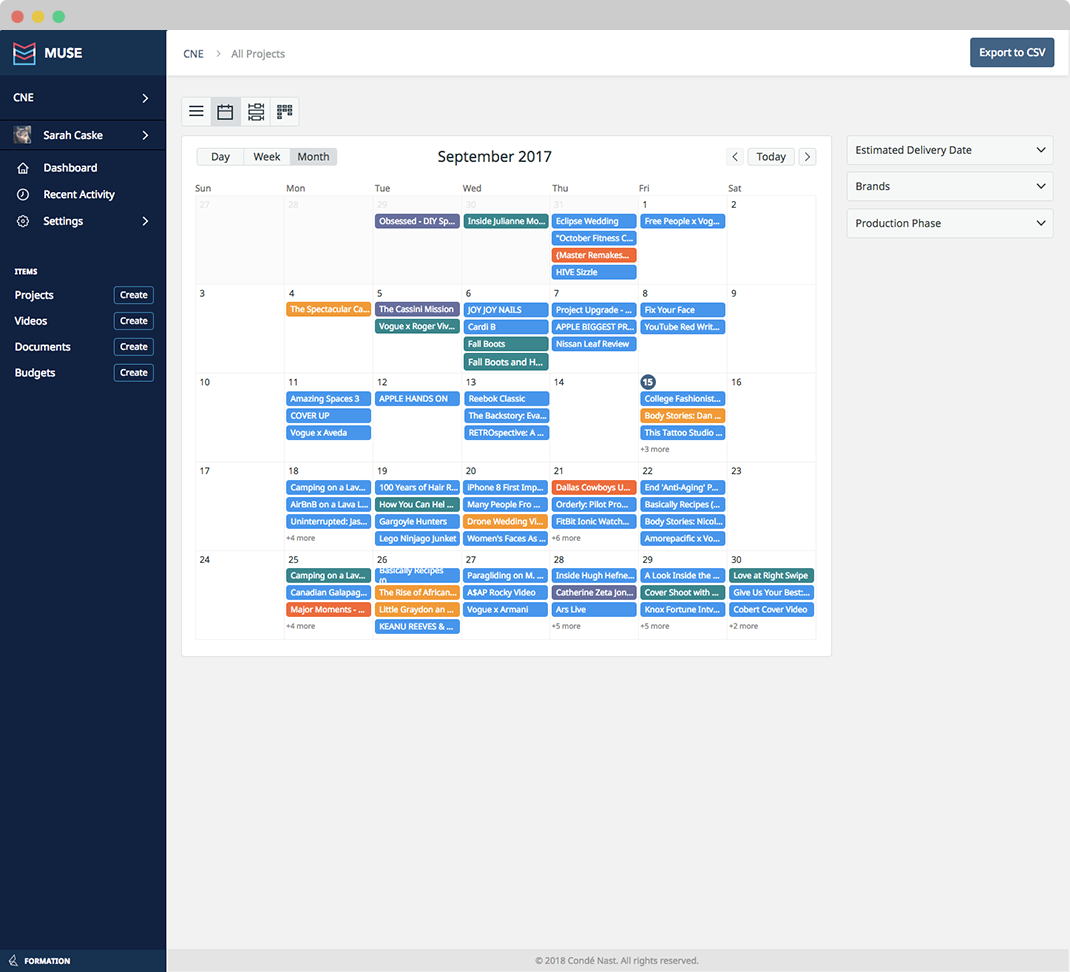Open the Brands filter dropdown
The image size is (1070, 972).
pos(950,186)
